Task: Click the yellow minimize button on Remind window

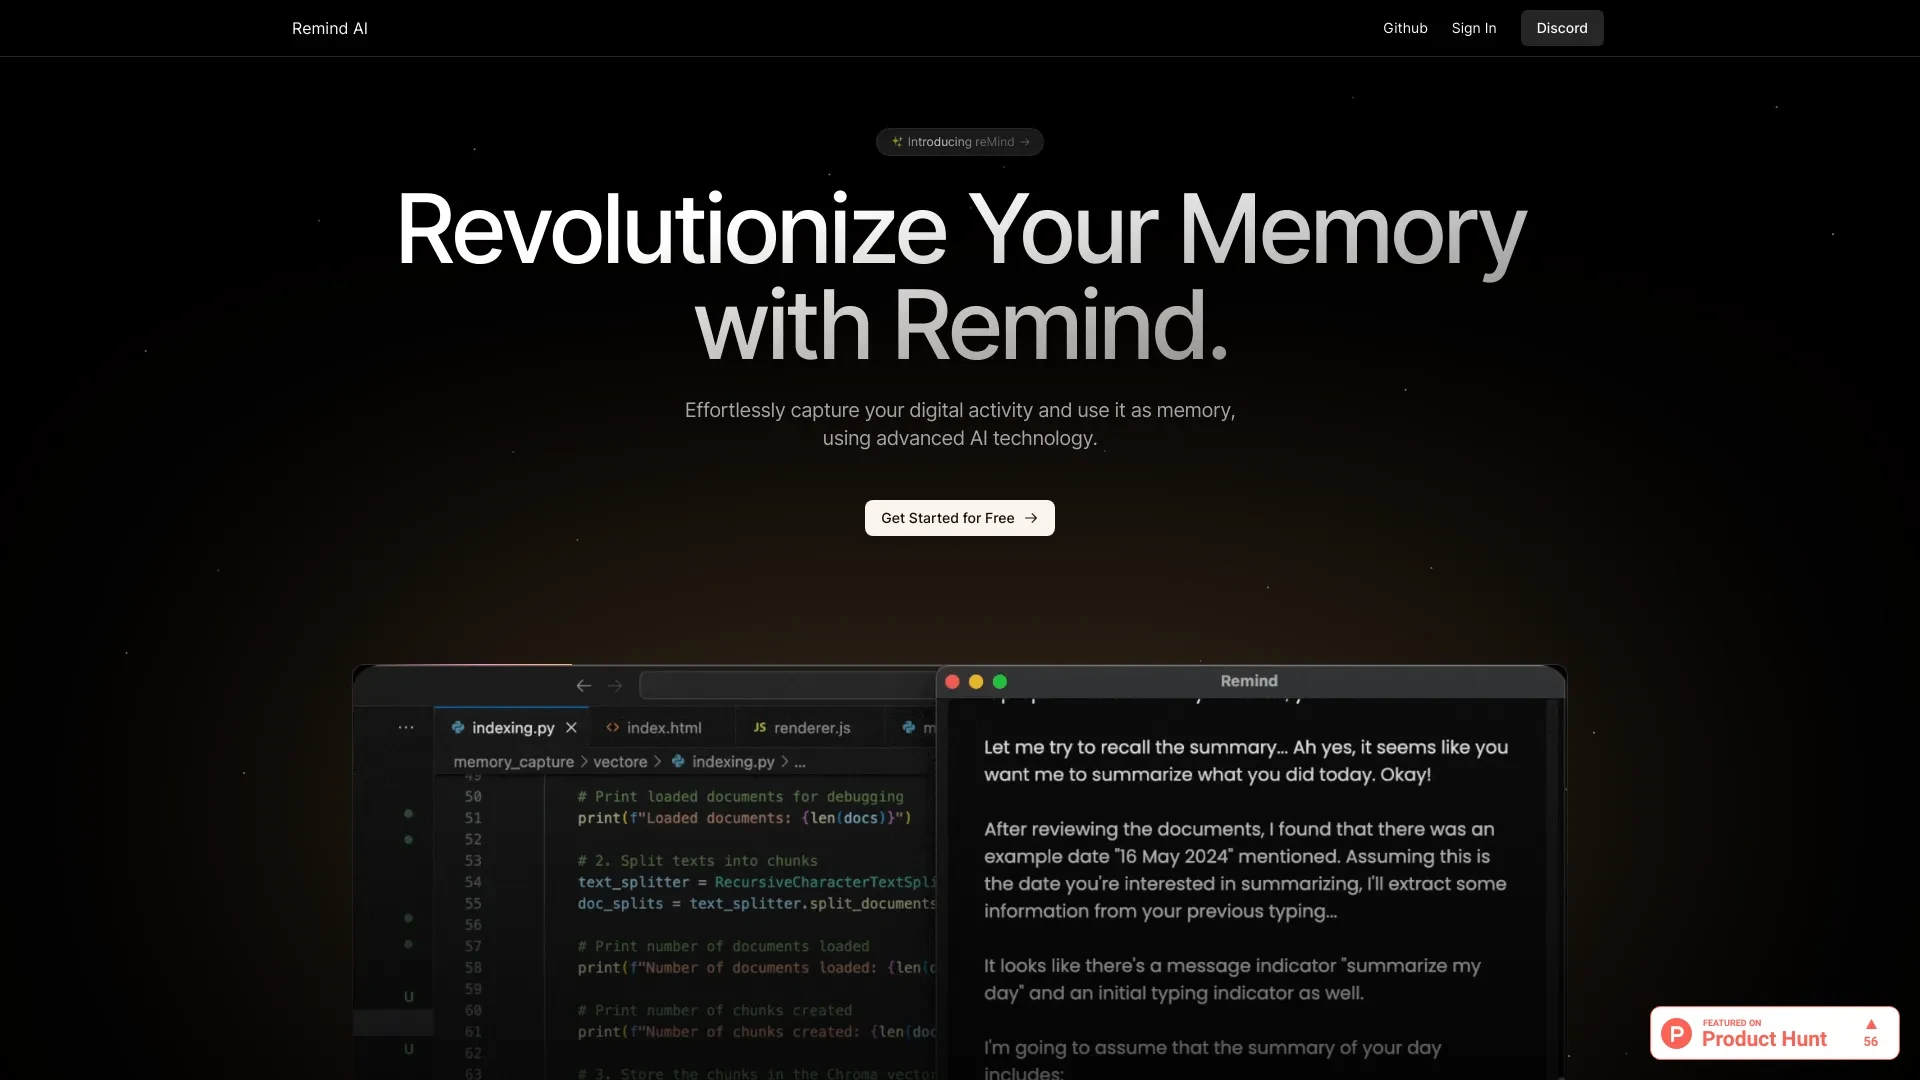Action: [x=976, y=682]
